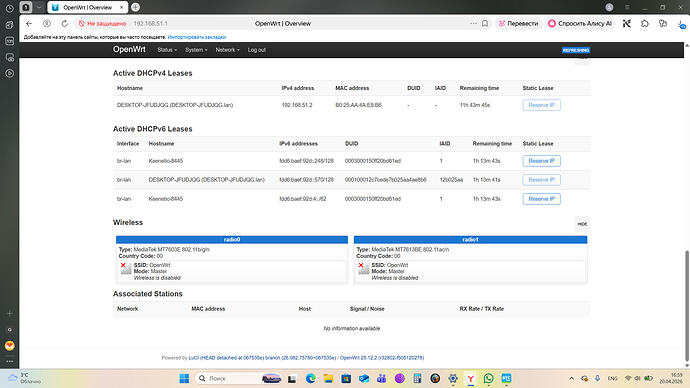Click Импортировать закладки link
Viewport: 690px width, 388px height.
197,37
